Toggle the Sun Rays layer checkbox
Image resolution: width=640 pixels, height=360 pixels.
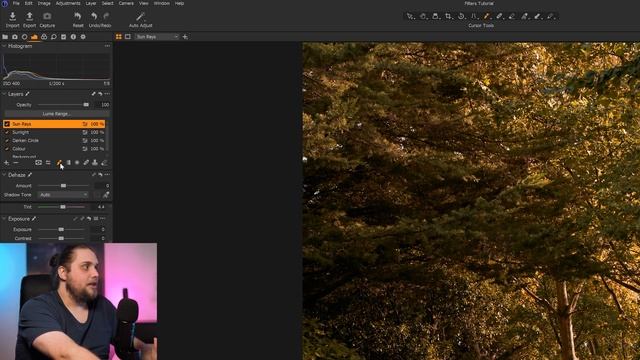click(7, 124)
